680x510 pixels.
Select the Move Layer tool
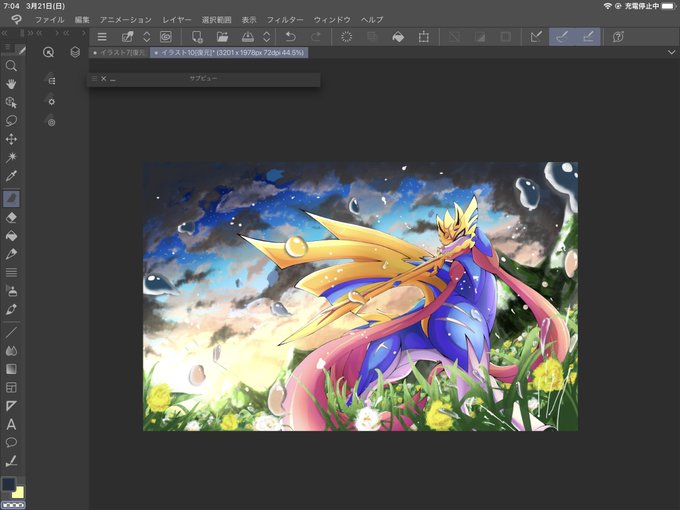point(11,139)
